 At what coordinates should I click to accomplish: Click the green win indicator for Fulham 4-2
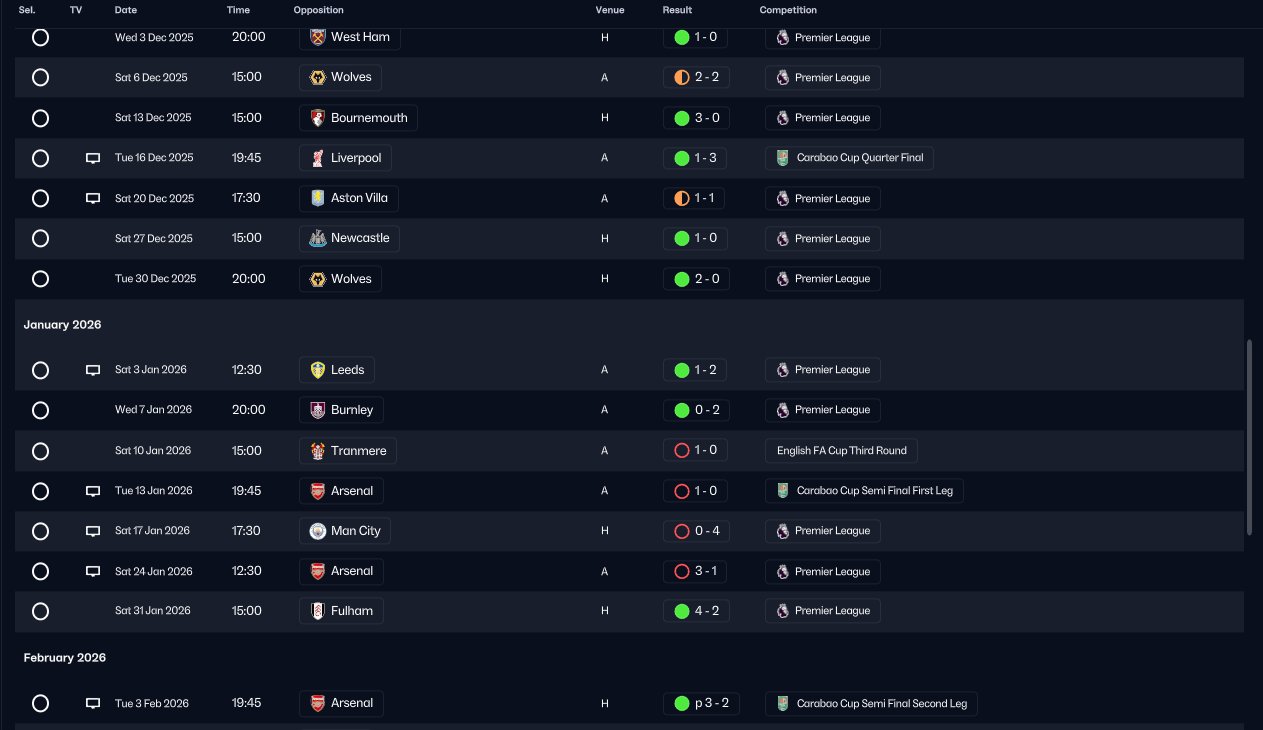[682, 611]
